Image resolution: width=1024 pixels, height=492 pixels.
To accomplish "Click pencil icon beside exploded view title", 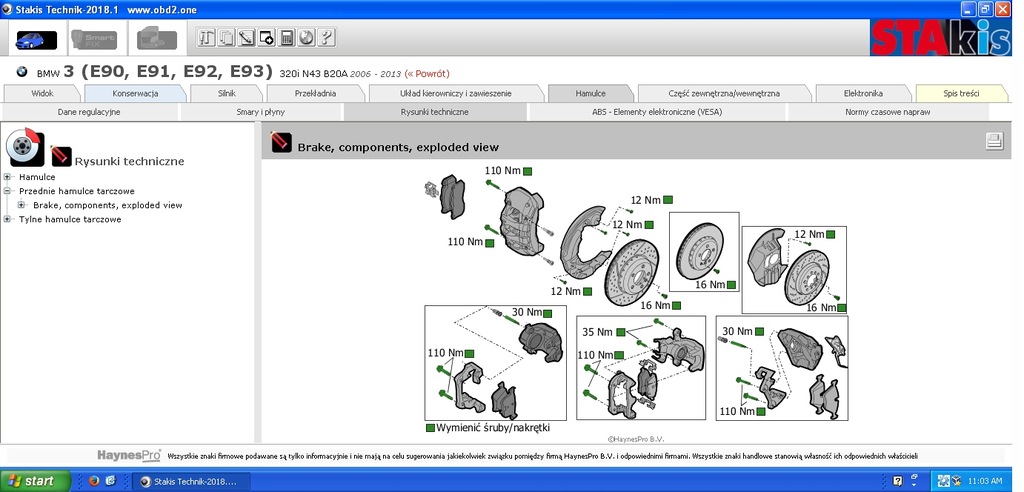I will coord(281,141).
